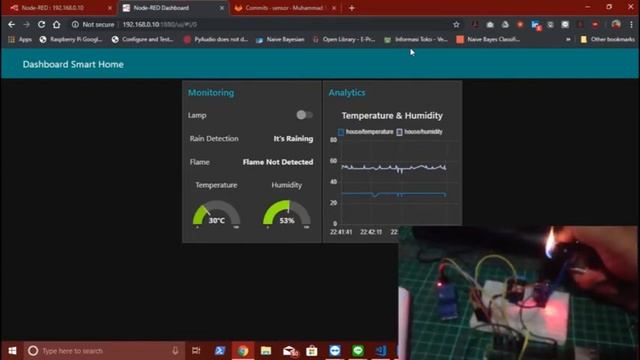
Task: Toggle house/temperature series in chart legend
Action: coord(366,132)
